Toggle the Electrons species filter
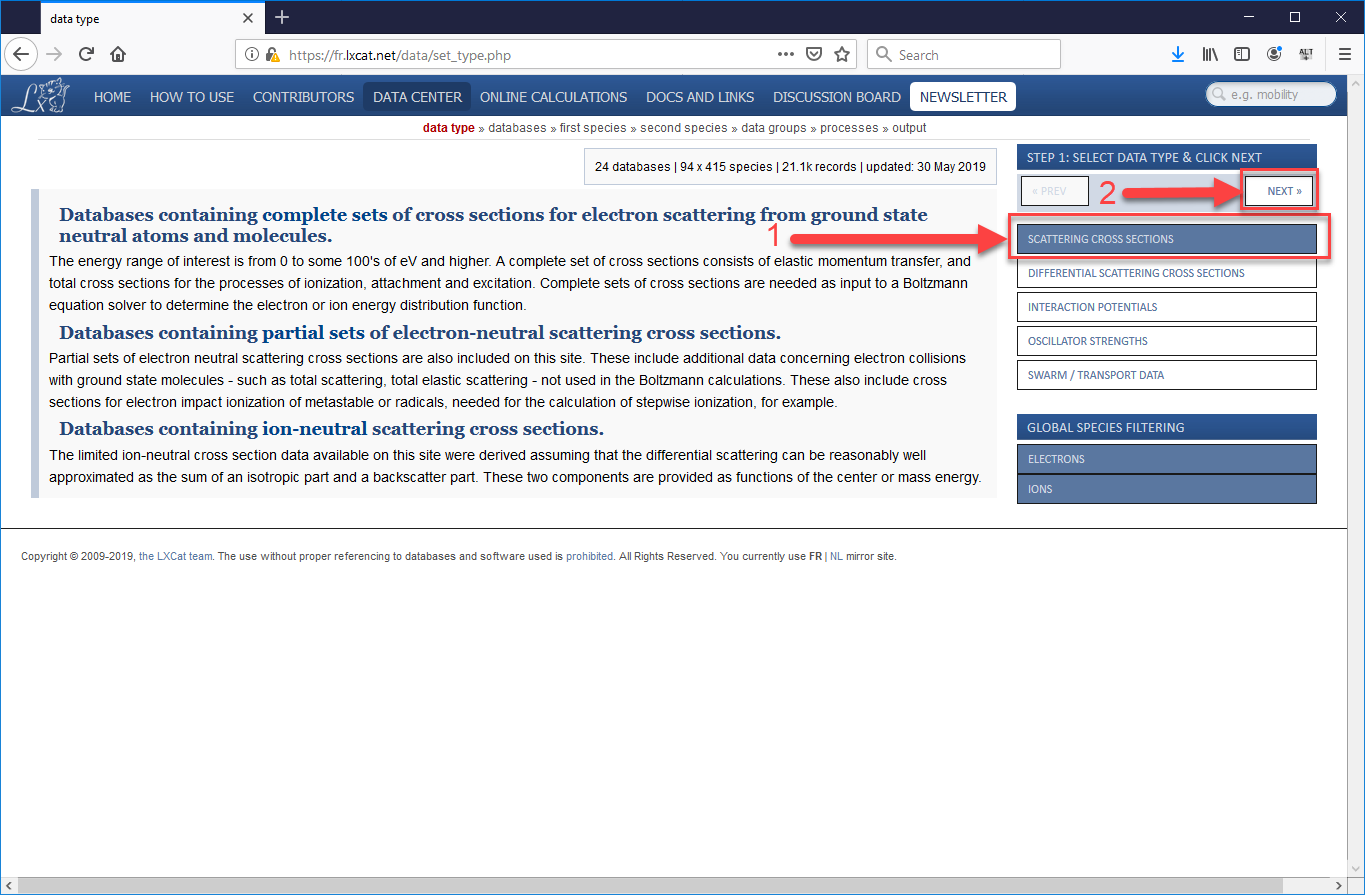Screen dimensions: 1365x895 point(1166,459)
